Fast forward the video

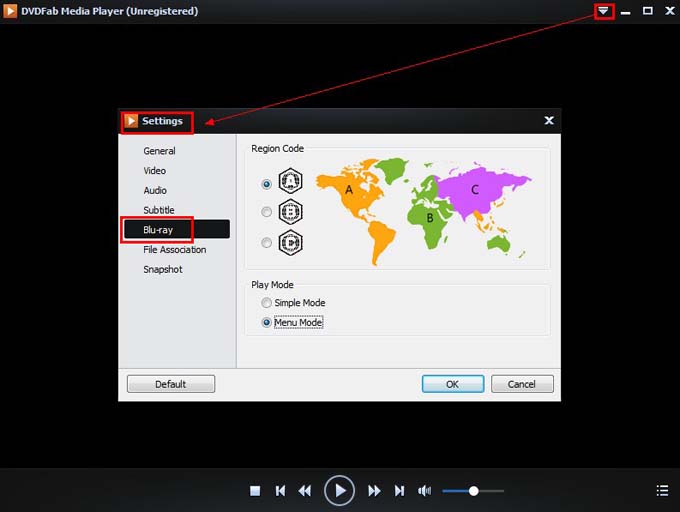click(x=374, y=491)
